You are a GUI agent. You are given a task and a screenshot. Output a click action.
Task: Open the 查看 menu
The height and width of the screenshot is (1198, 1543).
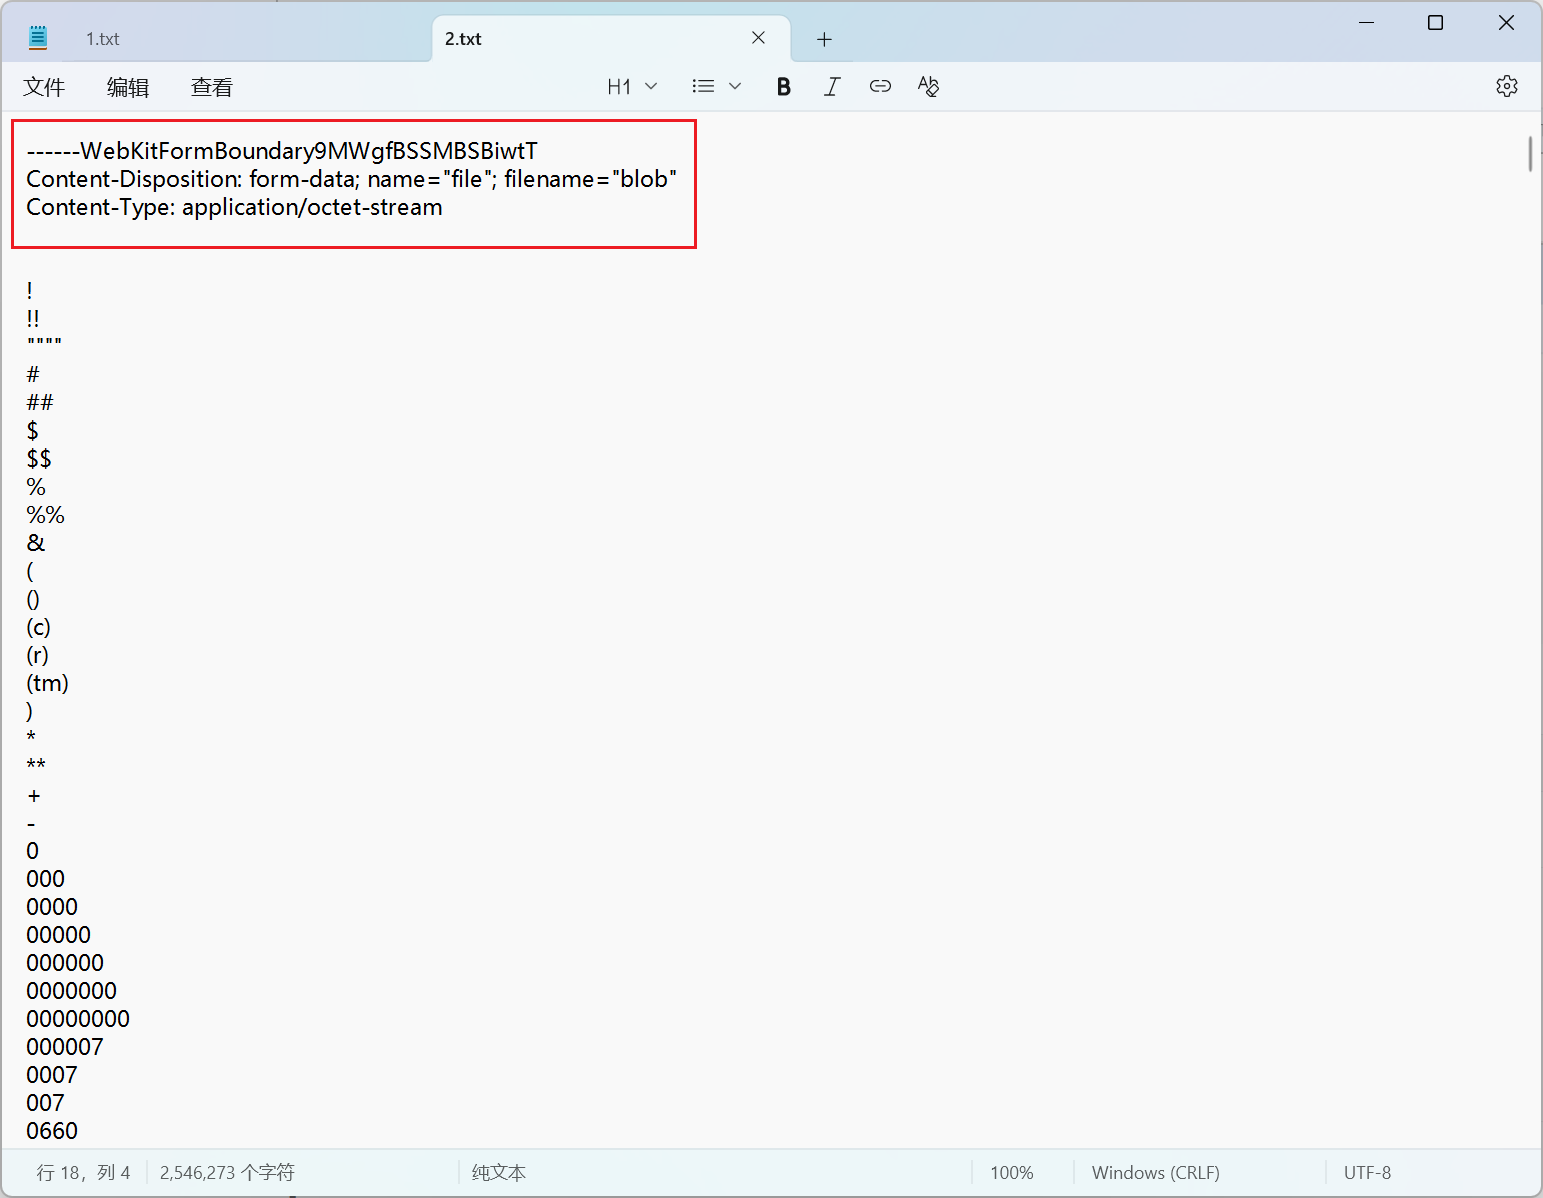point(212,88)
